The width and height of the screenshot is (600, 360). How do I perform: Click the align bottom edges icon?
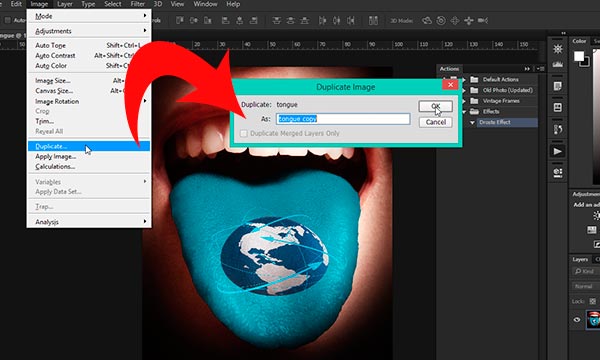click(x=207, y=20)
